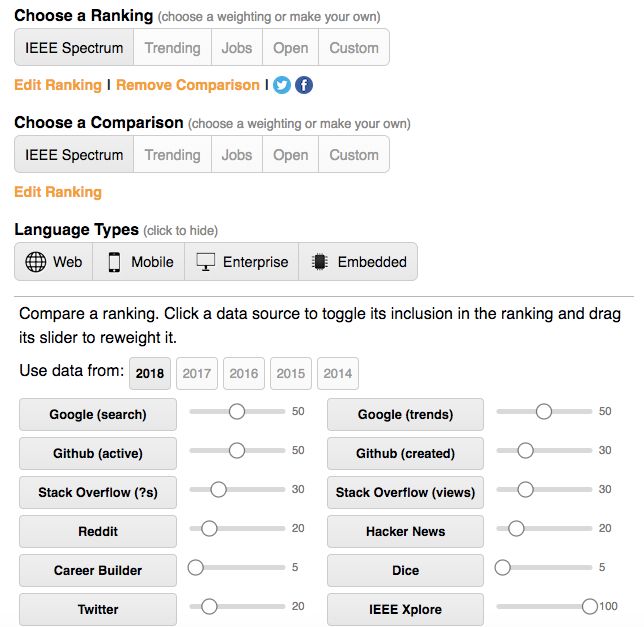This screenshot has width=644, height=627.
Task: Select 2014 as the data year
Action: click(338, 374)
